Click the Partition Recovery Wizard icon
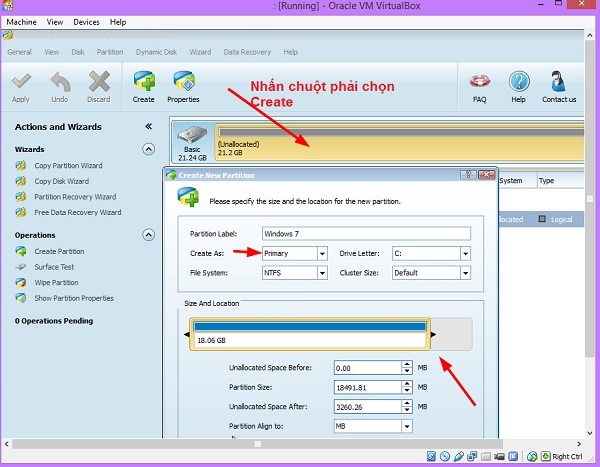This screenshot has width=600, height=467. tap(21, 197)
